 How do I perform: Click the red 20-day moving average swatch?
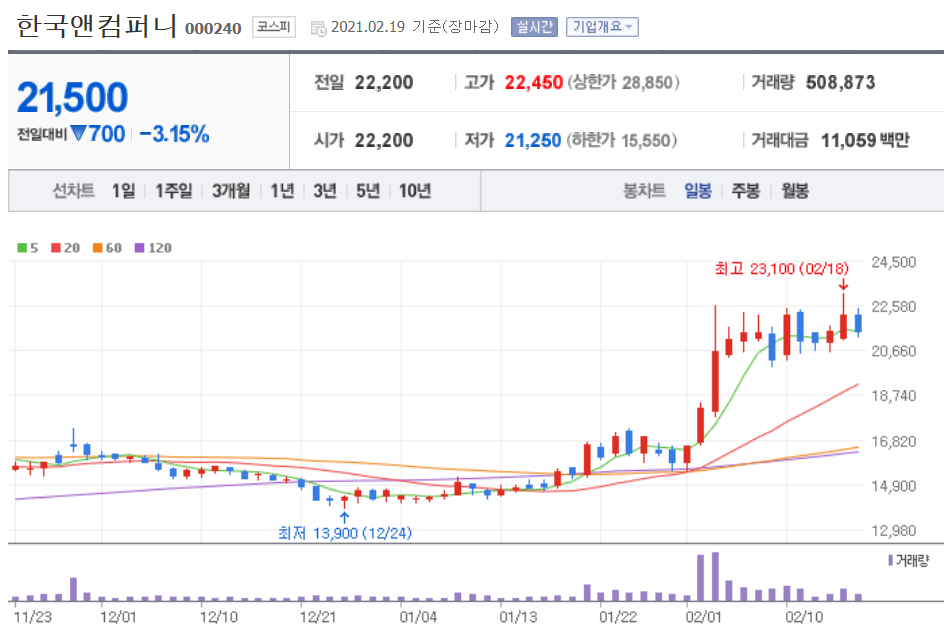[56, 248]
